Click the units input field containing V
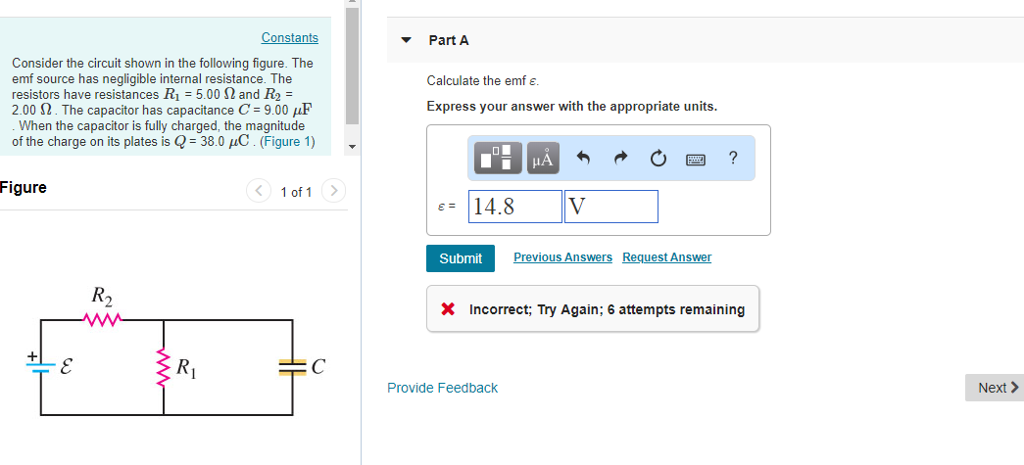1024x465 pixels. point(611,206)
